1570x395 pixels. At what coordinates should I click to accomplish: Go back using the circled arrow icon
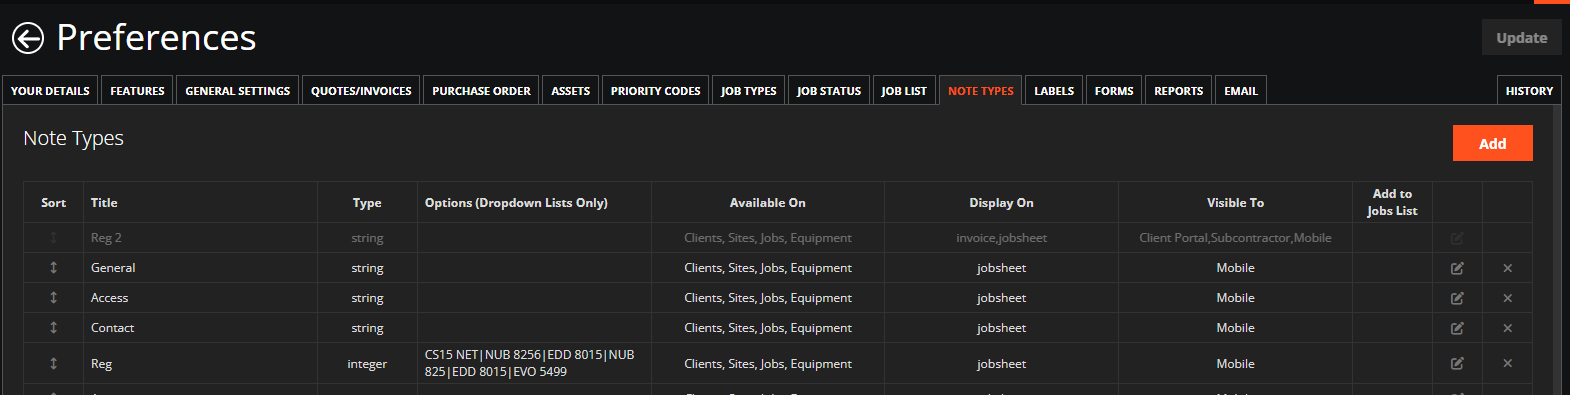click(x=28, y=39)
